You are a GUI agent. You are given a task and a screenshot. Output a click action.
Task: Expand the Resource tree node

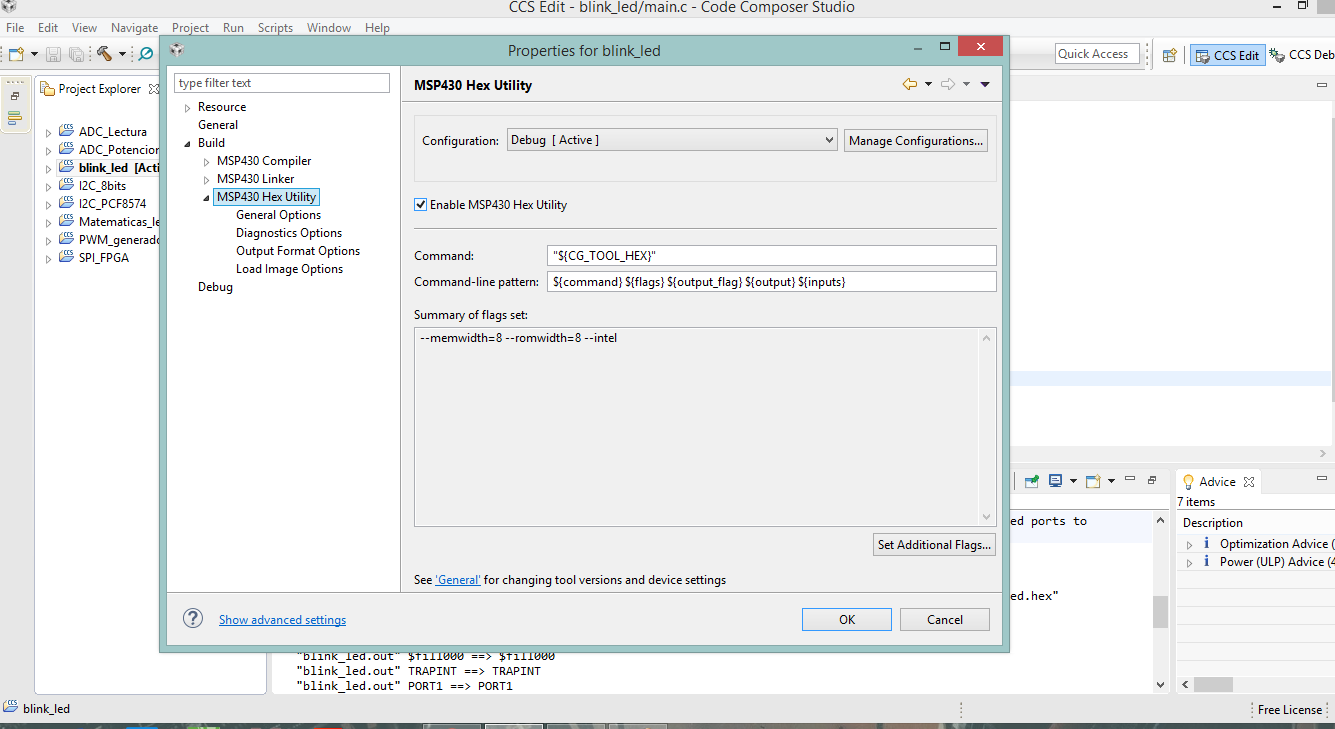pyautogui.click(x=187, y=108)
